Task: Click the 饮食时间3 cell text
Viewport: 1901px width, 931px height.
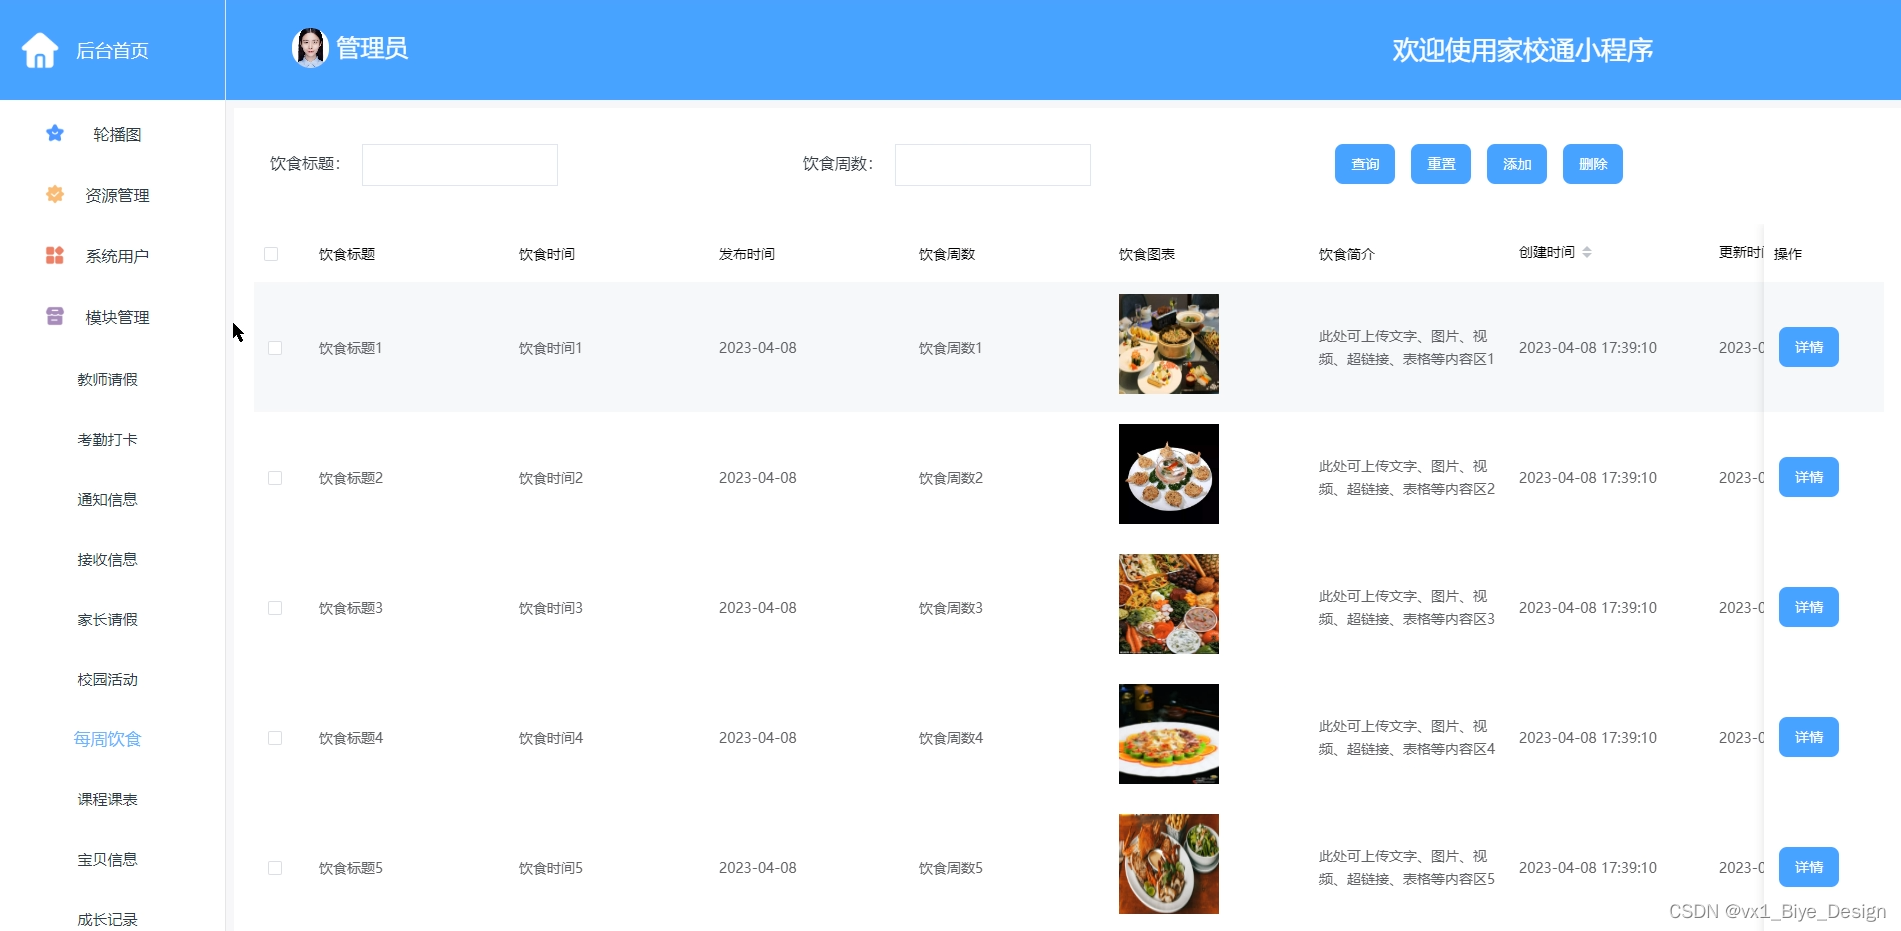Action: (551, 608)
